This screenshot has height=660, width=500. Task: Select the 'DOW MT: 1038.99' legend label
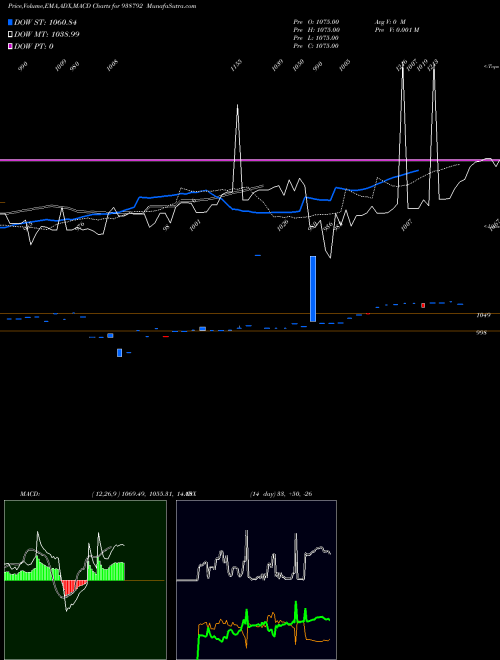[x=47, y=34]
